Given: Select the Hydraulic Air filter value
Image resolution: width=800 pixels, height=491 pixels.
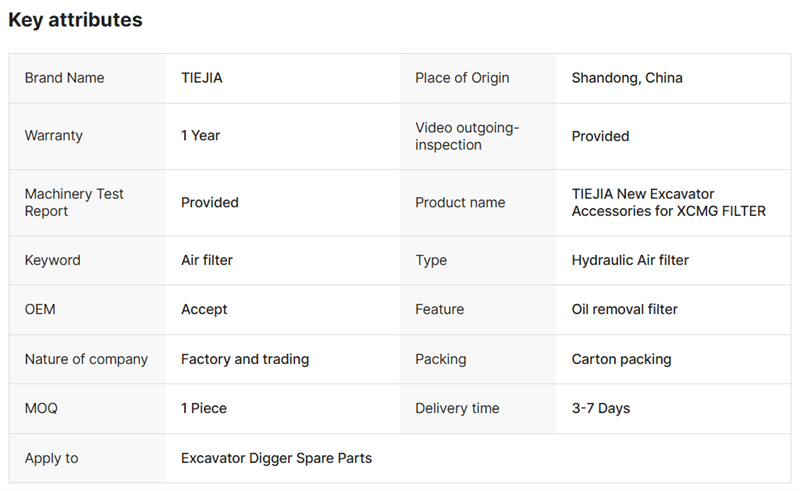Looking at the screenshot, I should [x=630, y=260].
